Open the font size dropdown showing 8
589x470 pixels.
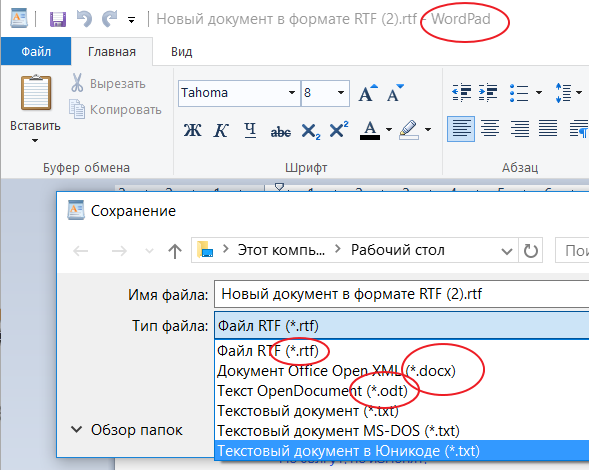point(341,92)
